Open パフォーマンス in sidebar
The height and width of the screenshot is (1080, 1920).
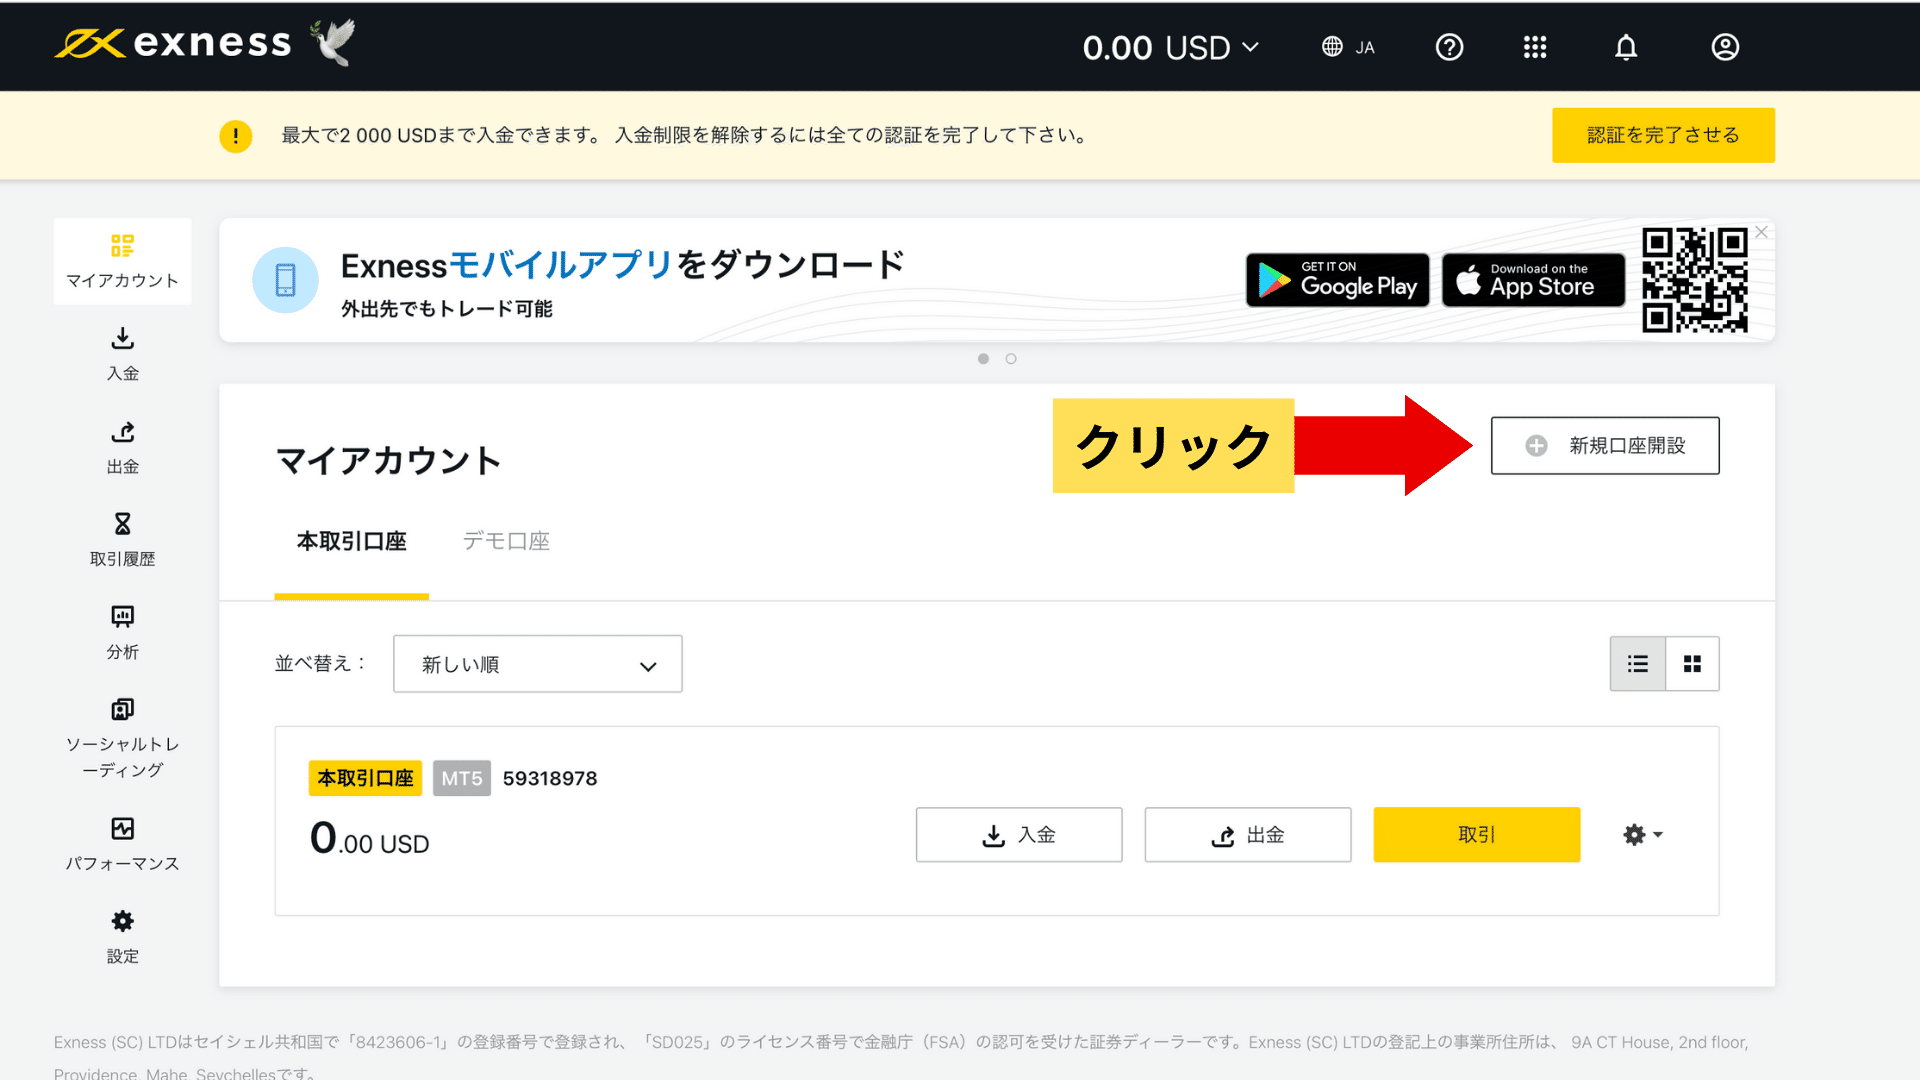pyautogui.click(x=122, y=844)
